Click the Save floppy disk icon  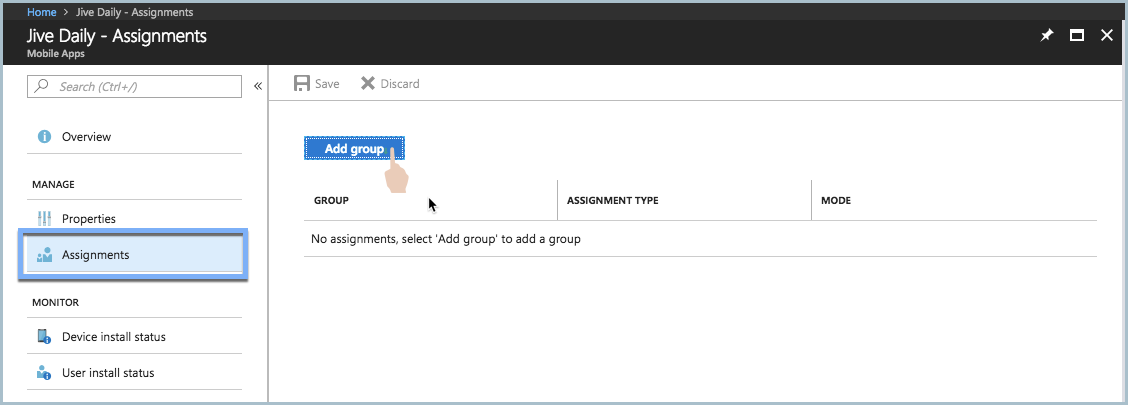pyautogui.click(x=301, y=83)
